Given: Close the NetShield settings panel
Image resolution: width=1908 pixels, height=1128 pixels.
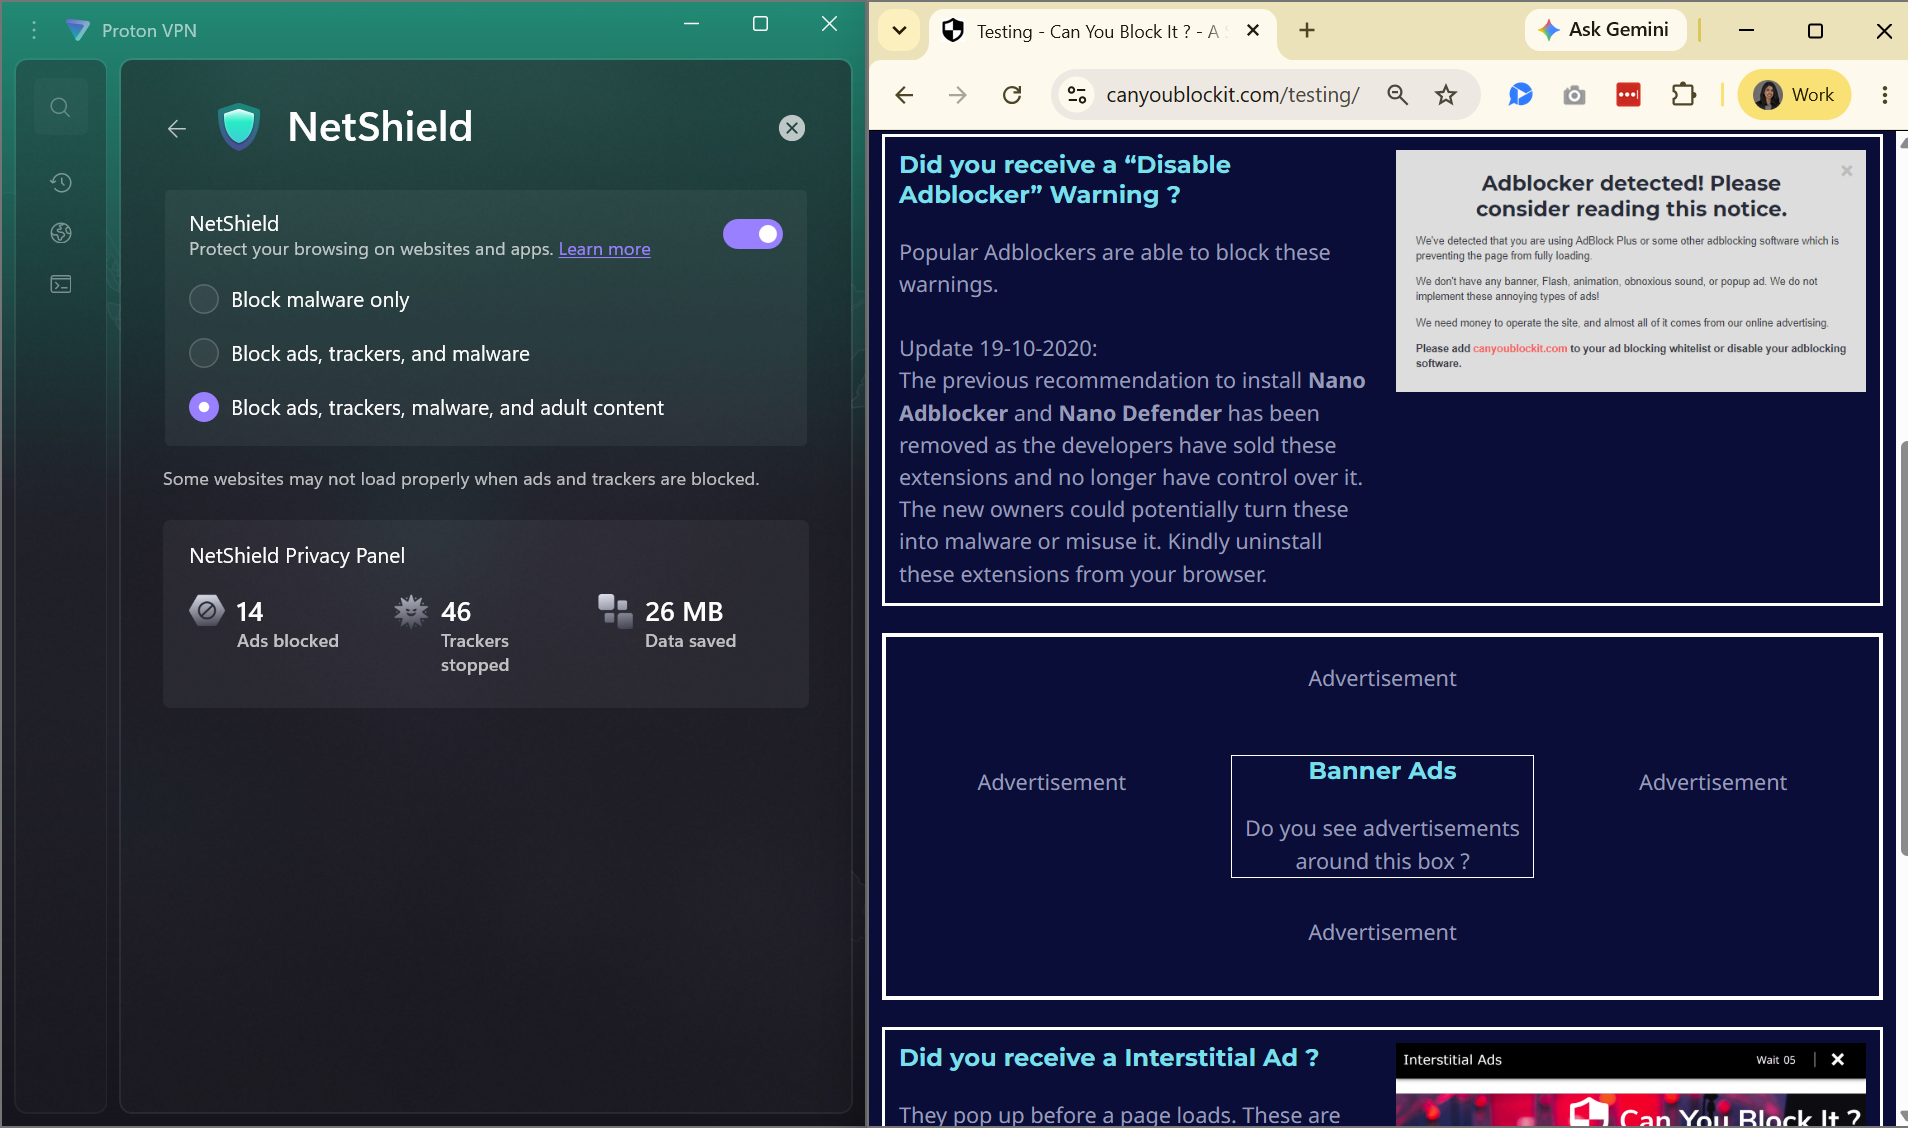Looking at the screenshot, I should 792,128.
